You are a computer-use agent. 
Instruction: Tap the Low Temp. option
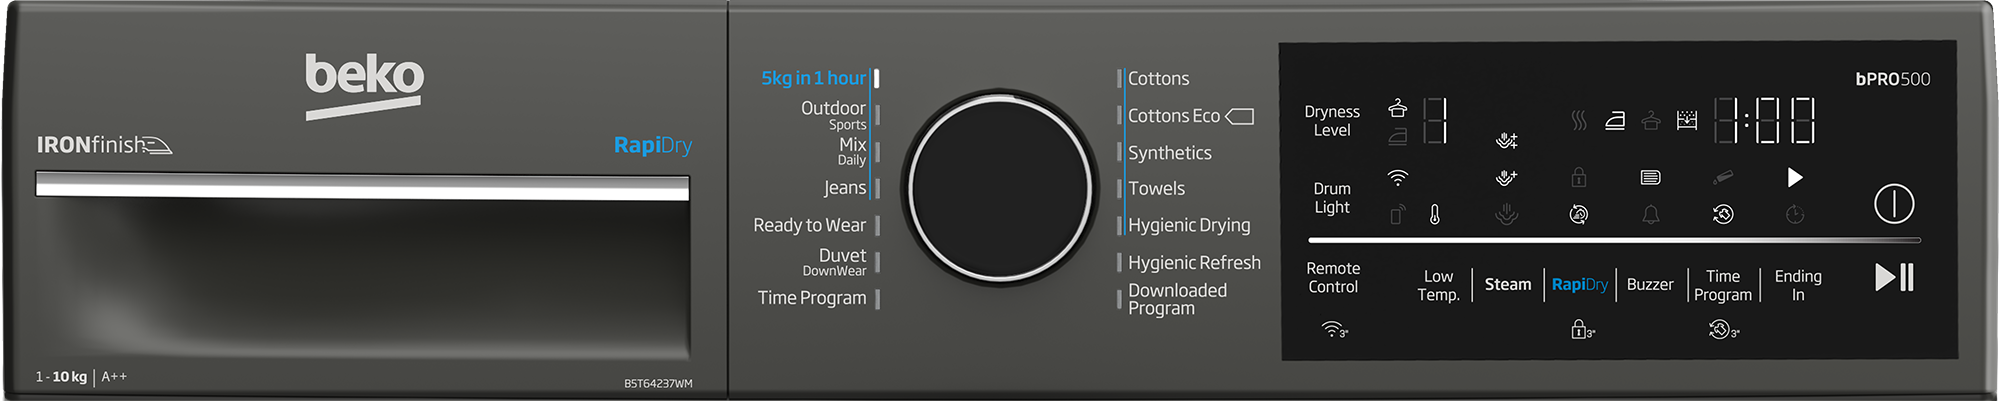[x=1438, y=285]
